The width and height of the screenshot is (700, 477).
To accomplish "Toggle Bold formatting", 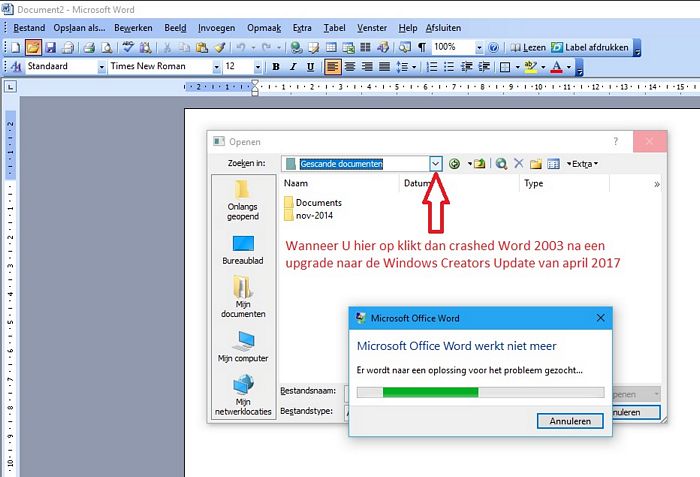I will [276, 67].
